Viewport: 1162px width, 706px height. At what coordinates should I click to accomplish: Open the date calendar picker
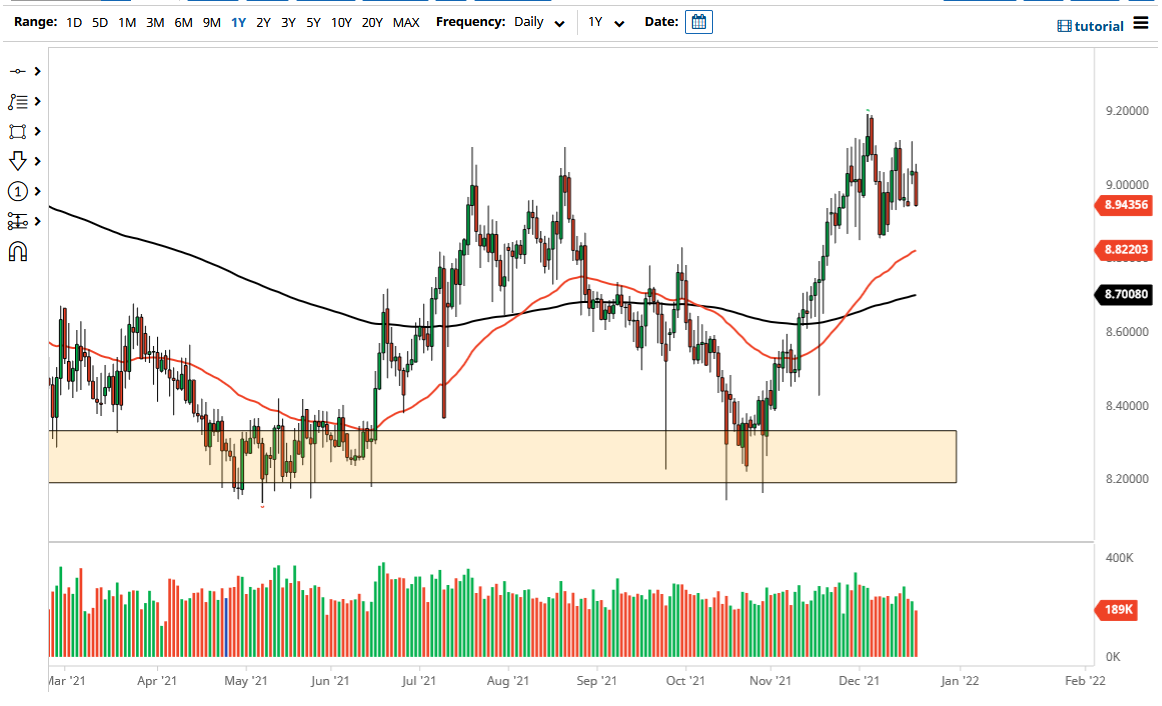698,21
